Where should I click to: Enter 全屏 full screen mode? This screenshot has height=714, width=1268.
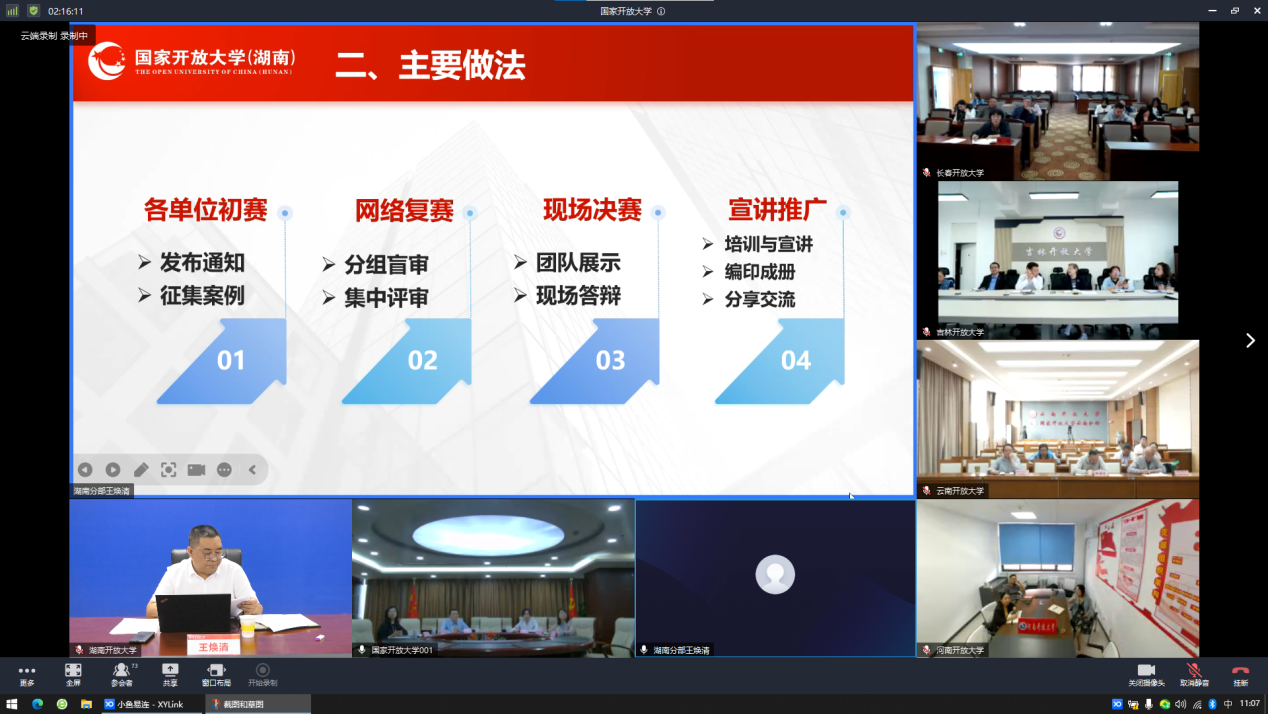pyautogui.click(x=73, y=675)
